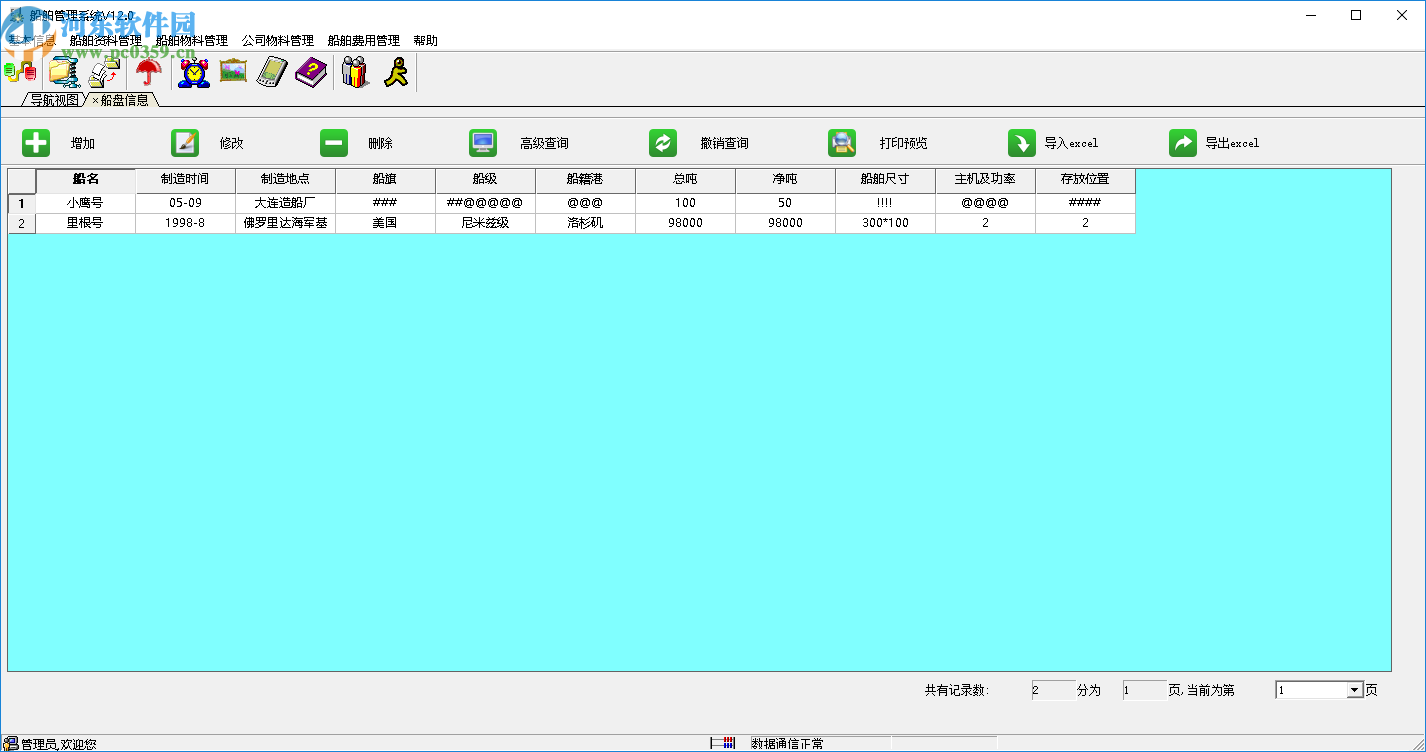Screen dimensions: 1426x752
Task: Click the compressed folder toolbar icon
Action: click(x=64, y=72)
